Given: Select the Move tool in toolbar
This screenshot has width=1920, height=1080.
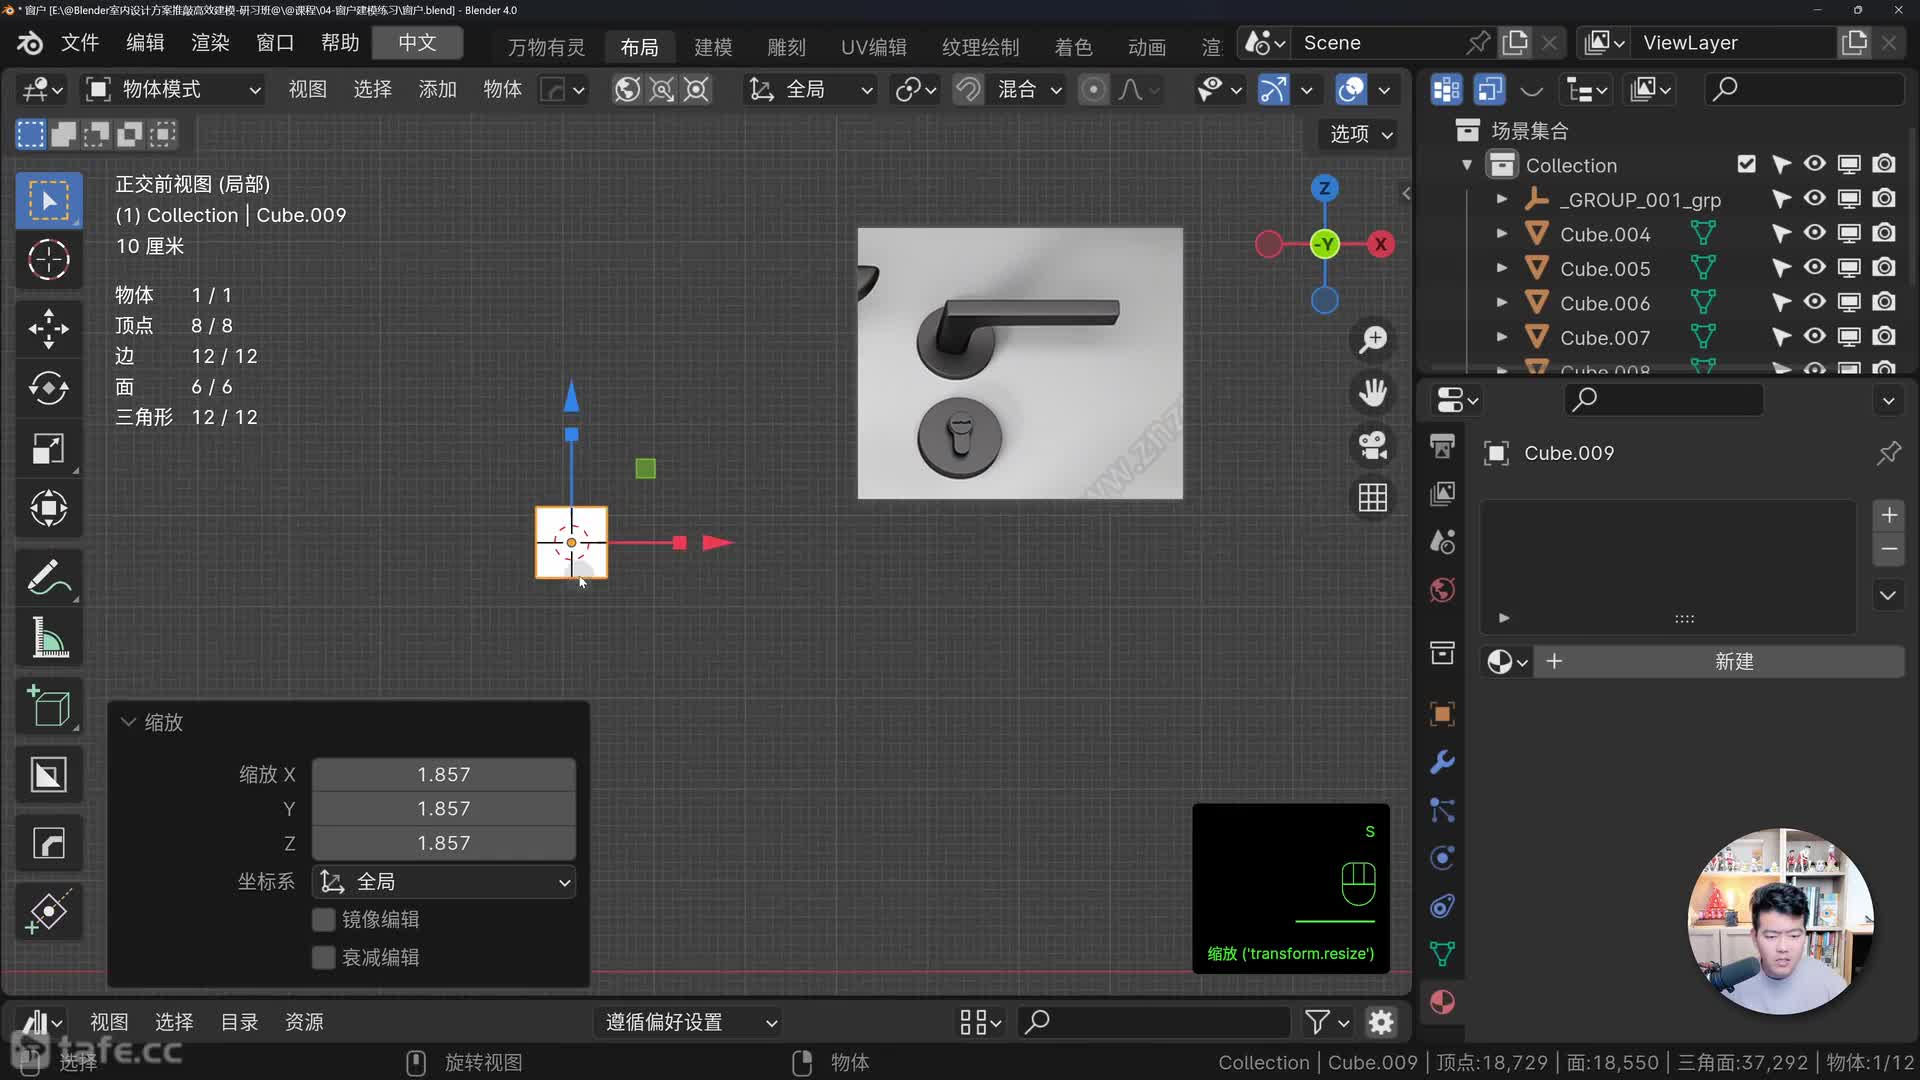Looking at the screenshot, I should click(48, 328).
